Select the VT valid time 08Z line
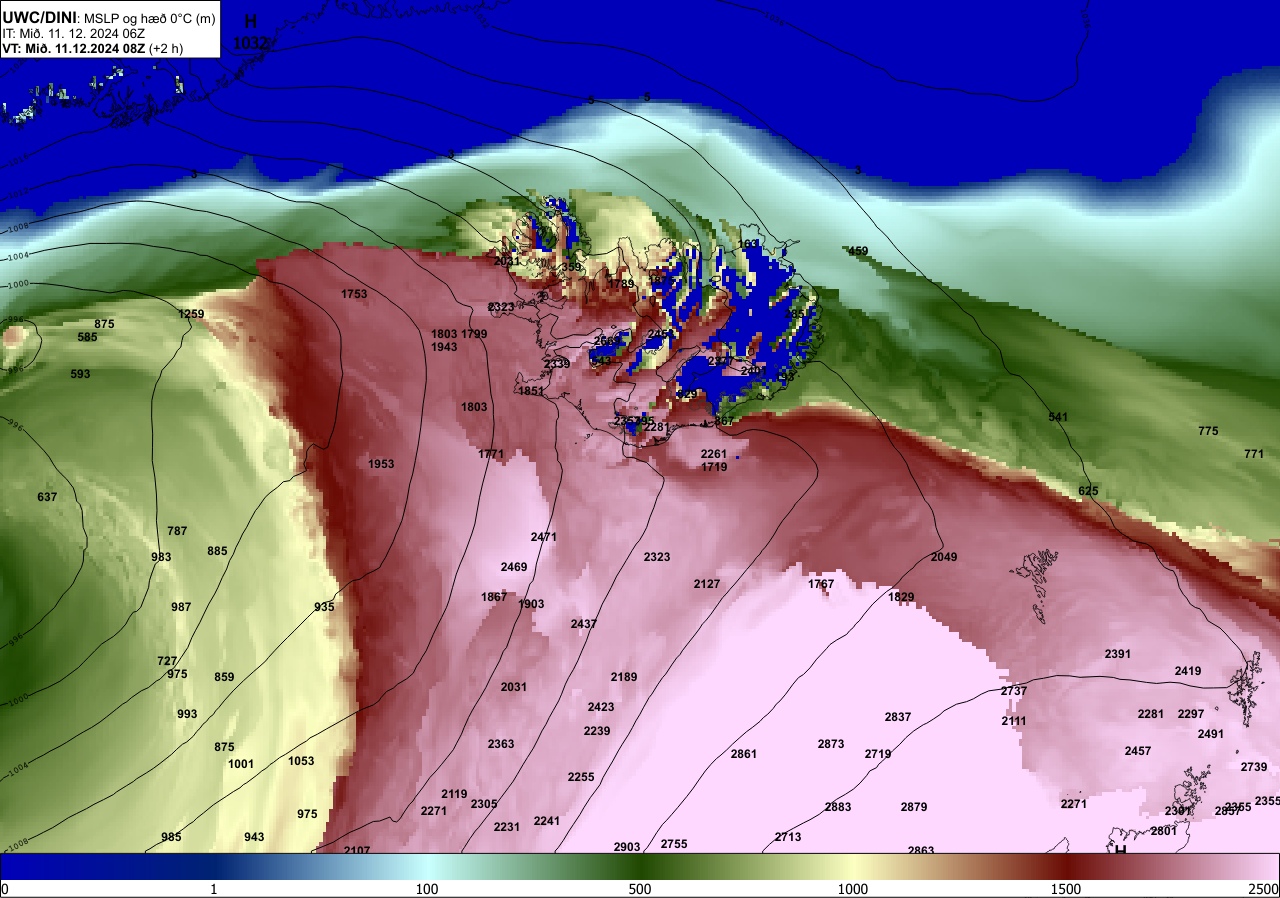This screenshot has width=1280, height=898. pos(92,48)
